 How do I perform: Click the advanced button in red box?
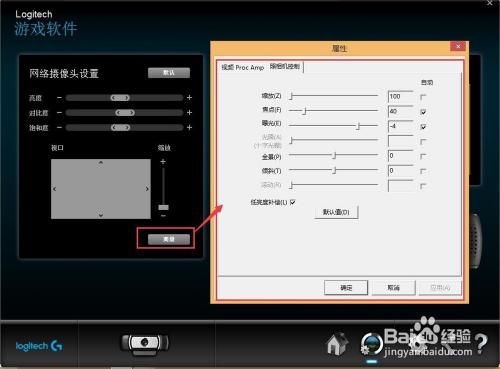pyautogui.click(x=169, y=239)
